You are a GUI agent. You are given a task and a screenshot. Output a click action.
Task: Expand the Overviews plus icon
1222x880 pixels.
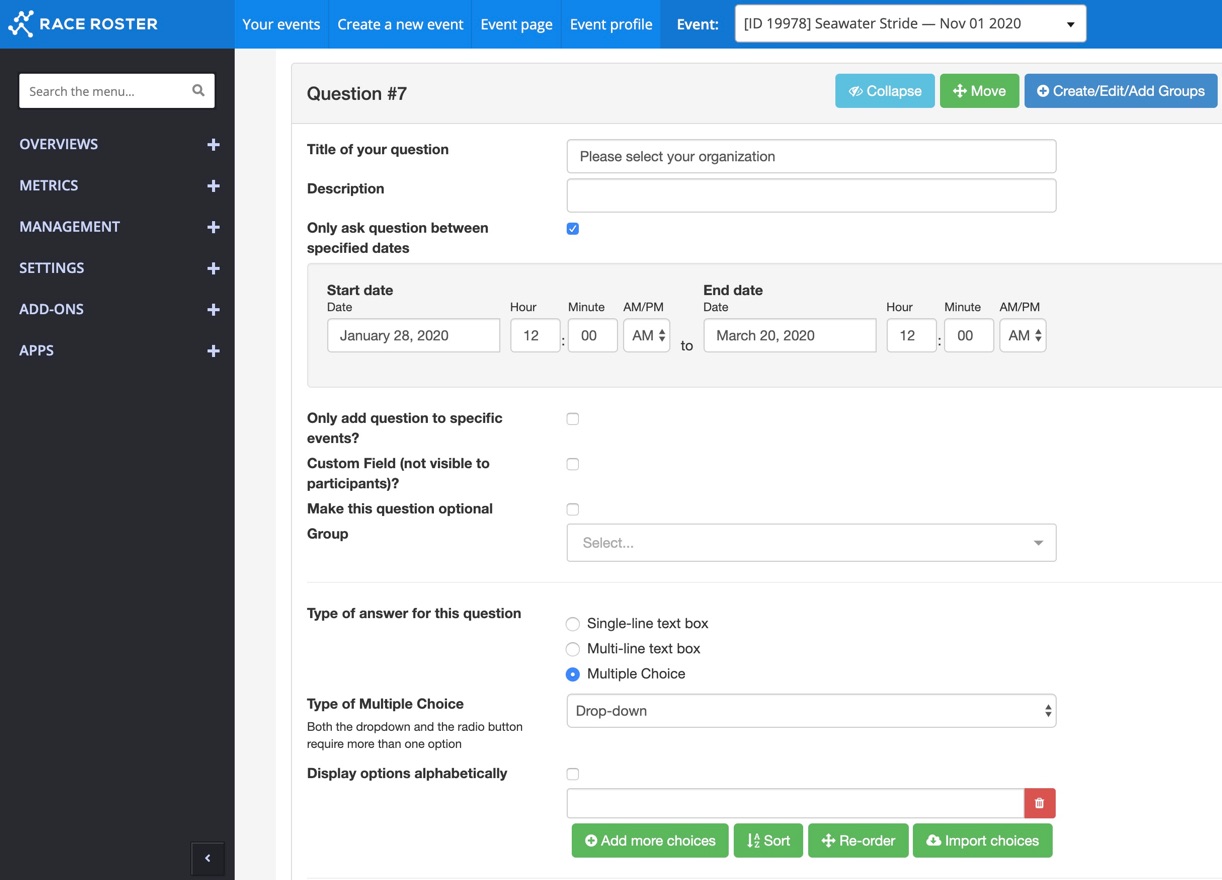pyautogui.click(x=213, y=145)
